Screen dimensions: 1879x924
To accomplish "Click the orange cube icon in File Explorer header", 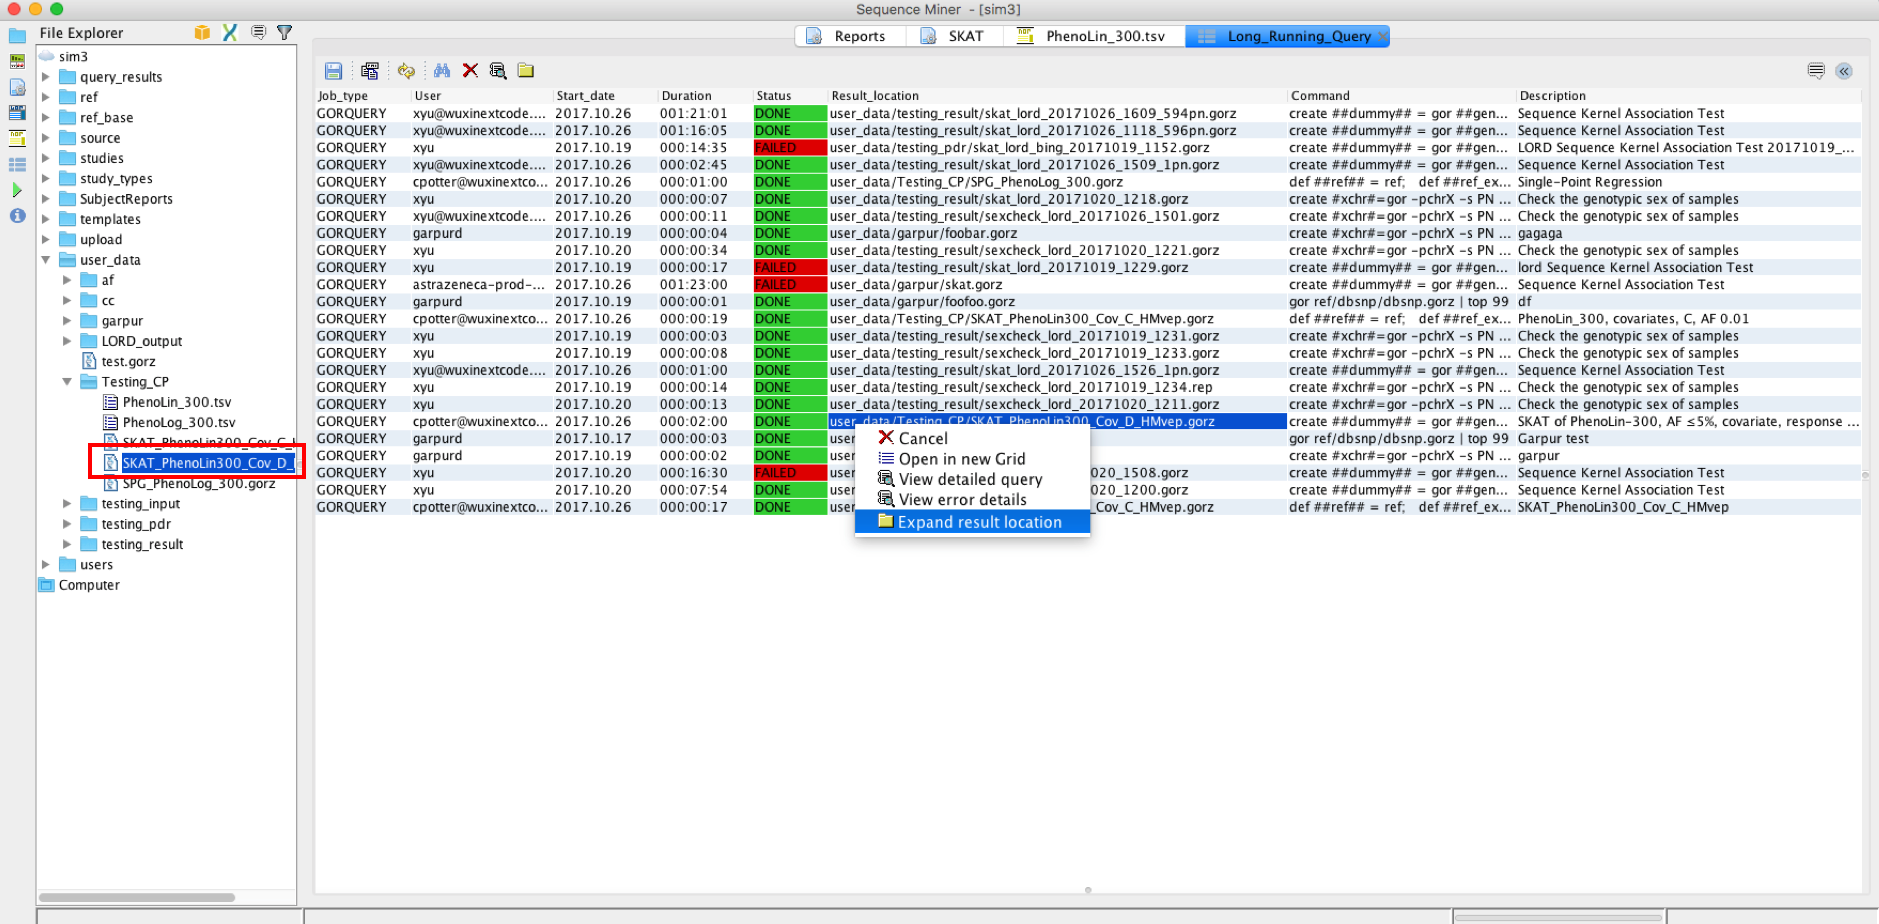I will coord(202,33).
